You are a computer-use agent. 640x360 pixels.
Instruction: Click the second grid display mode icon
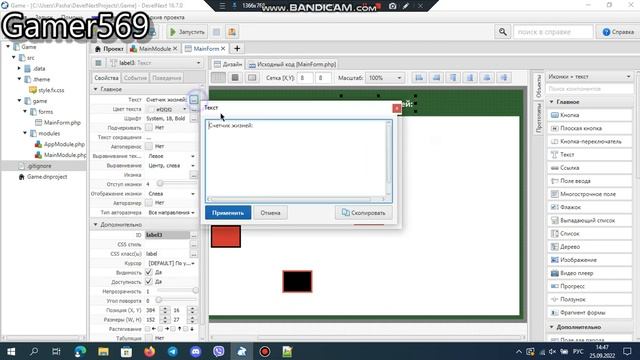(x=235, y=78)
